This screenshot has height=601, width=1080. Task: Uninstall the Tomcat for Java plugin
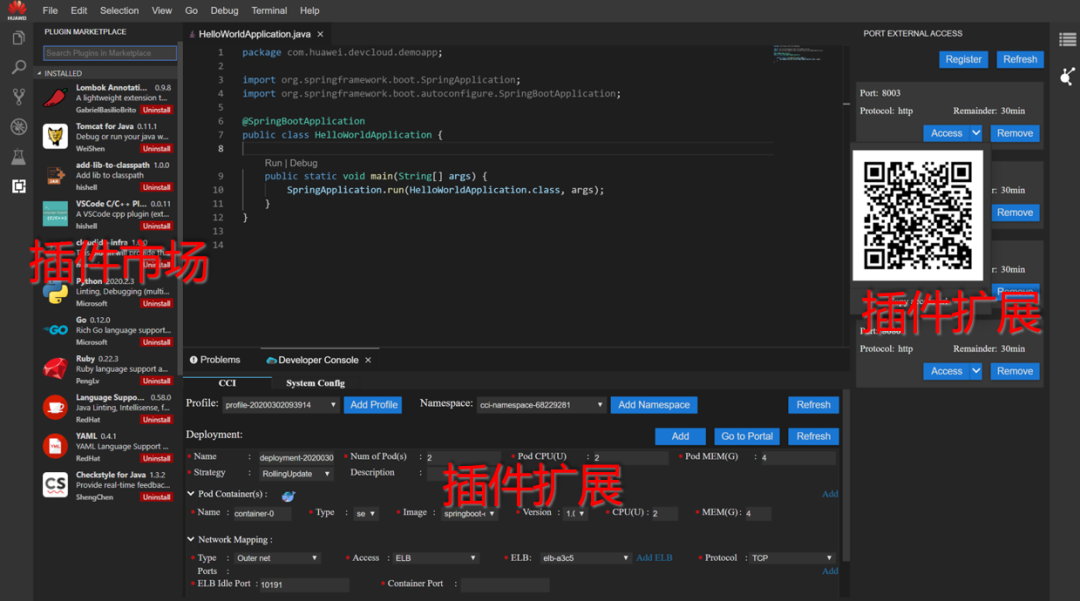click(x=156, y=148)
